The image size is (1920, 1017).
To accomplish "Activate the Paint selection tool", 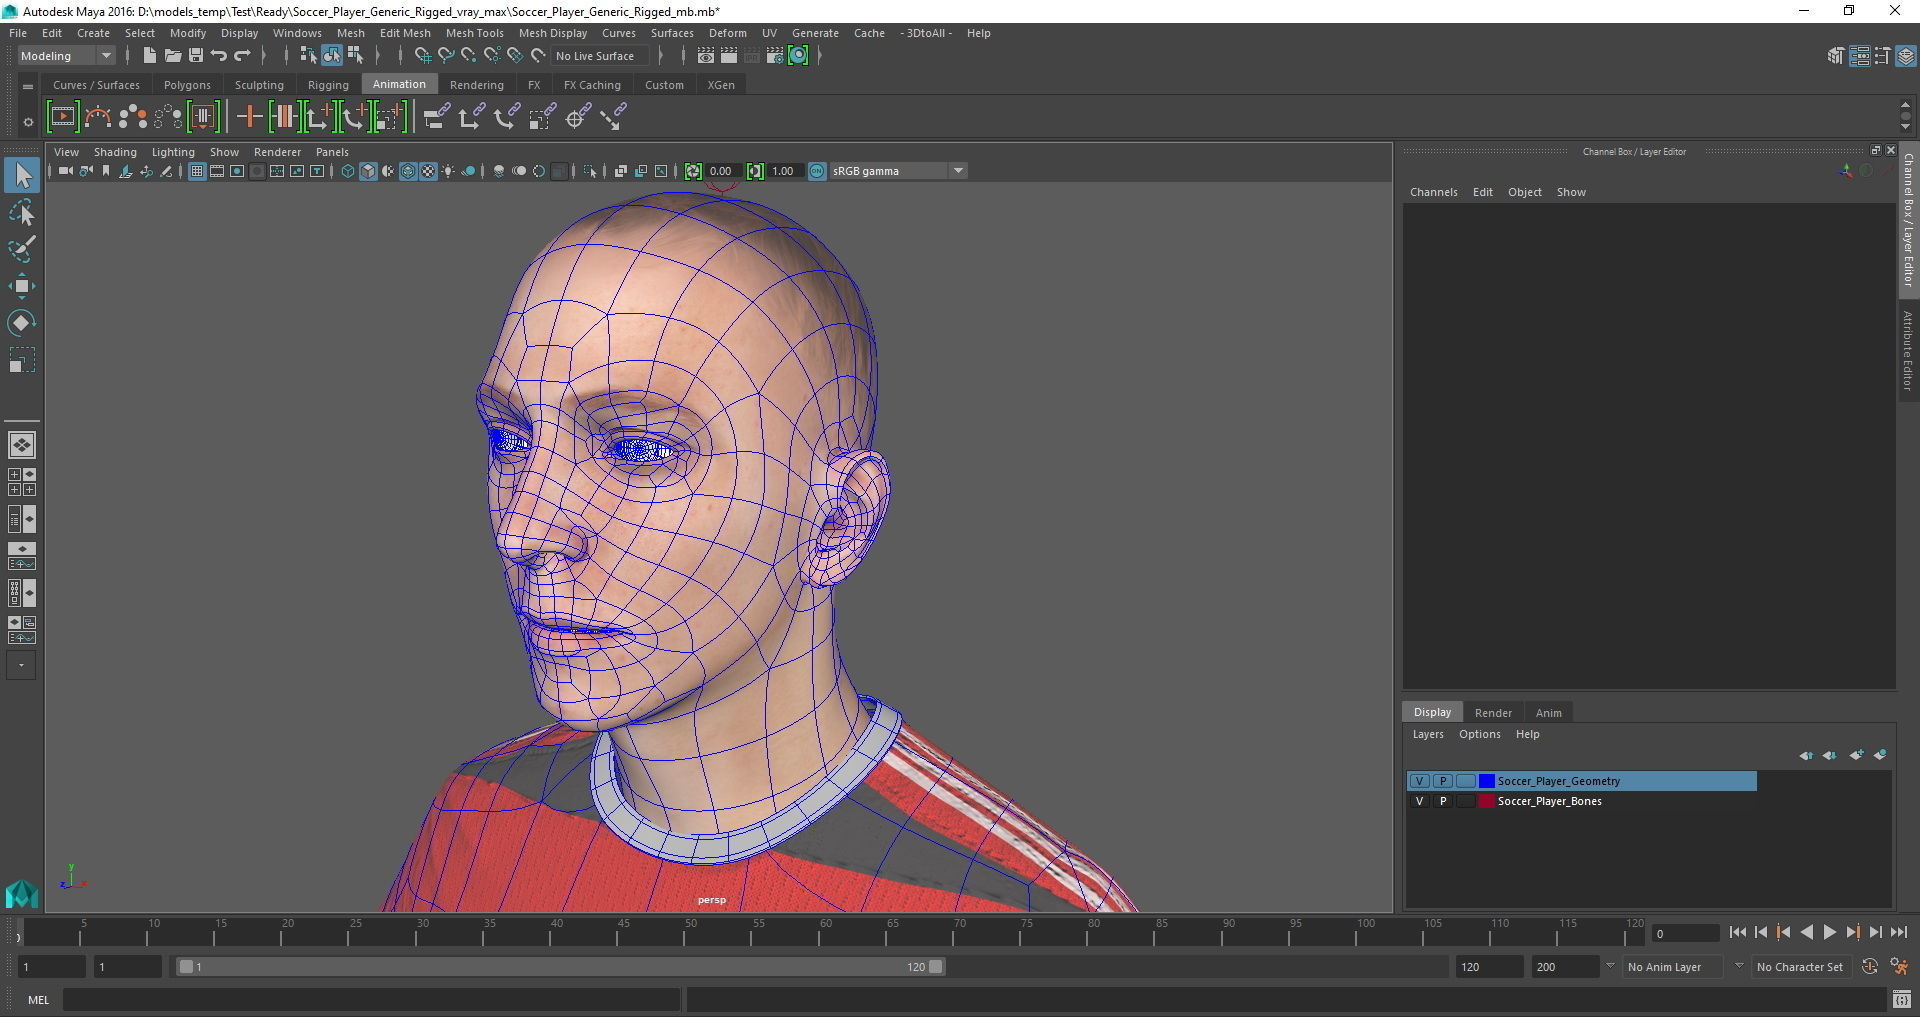I will (x=22, y=249).
